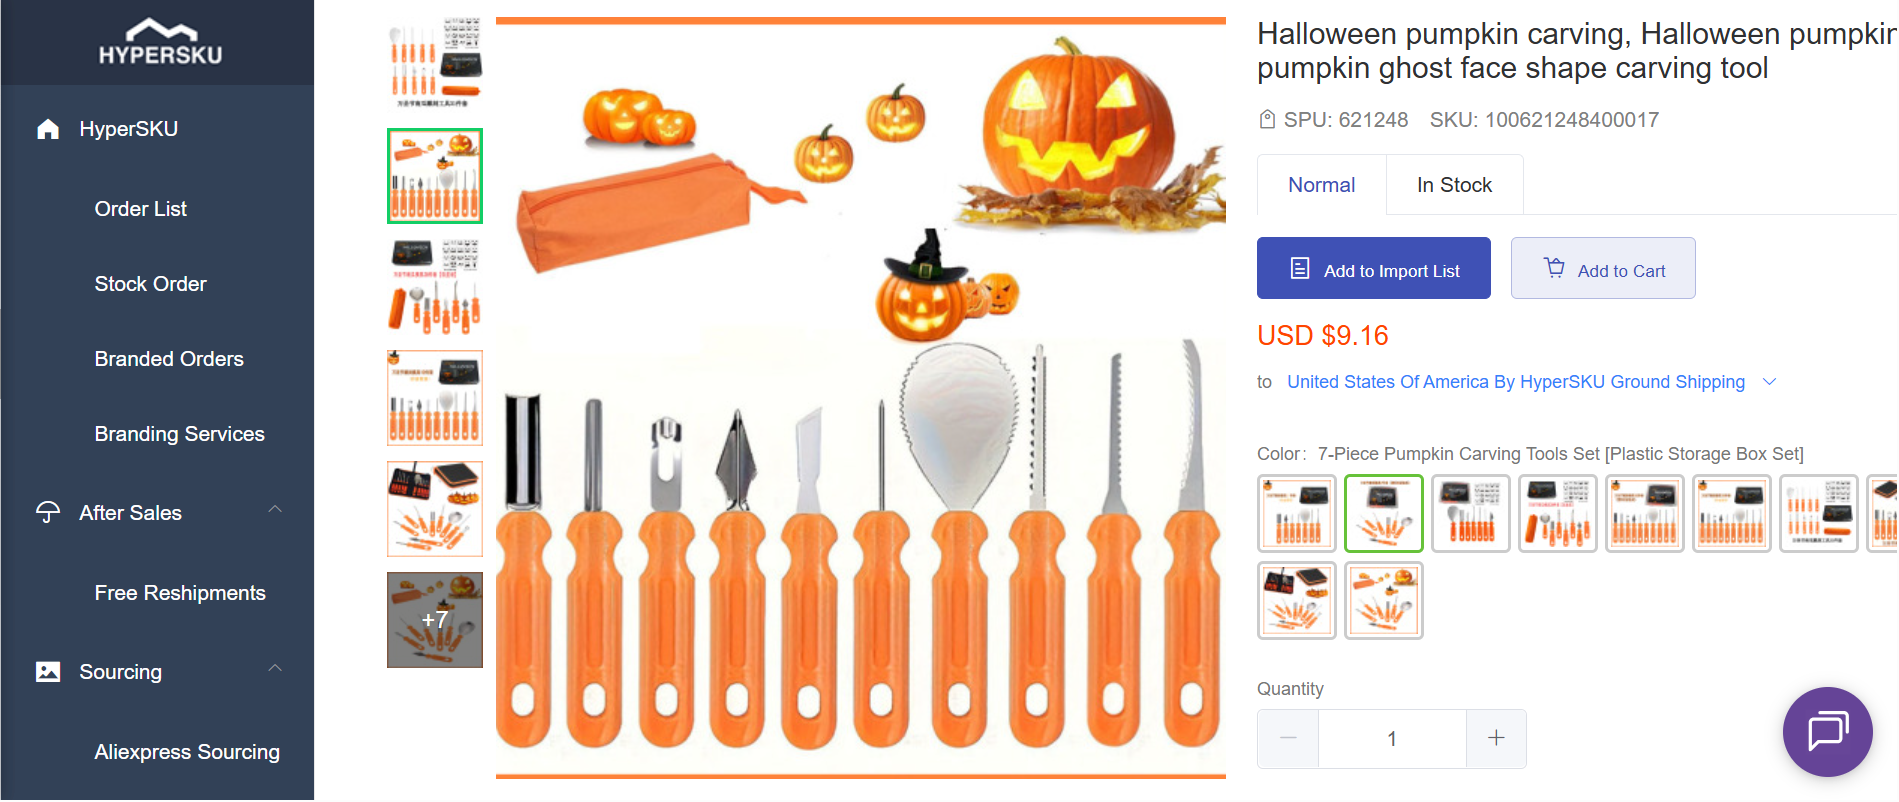This screenshot has width=1899, height=802.
Task: Click the copy icon beside SPU number
Action: pyautogui.click(x=1267, y=120)
